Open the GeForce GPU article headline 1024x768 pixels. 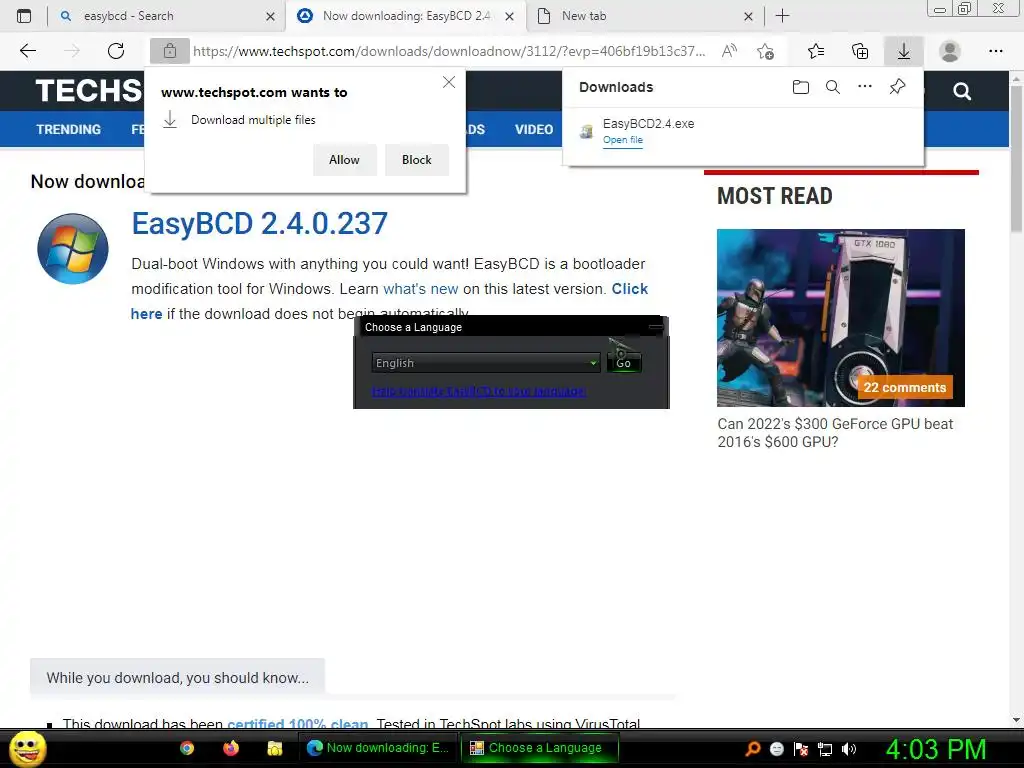click(x=835, y=432)
